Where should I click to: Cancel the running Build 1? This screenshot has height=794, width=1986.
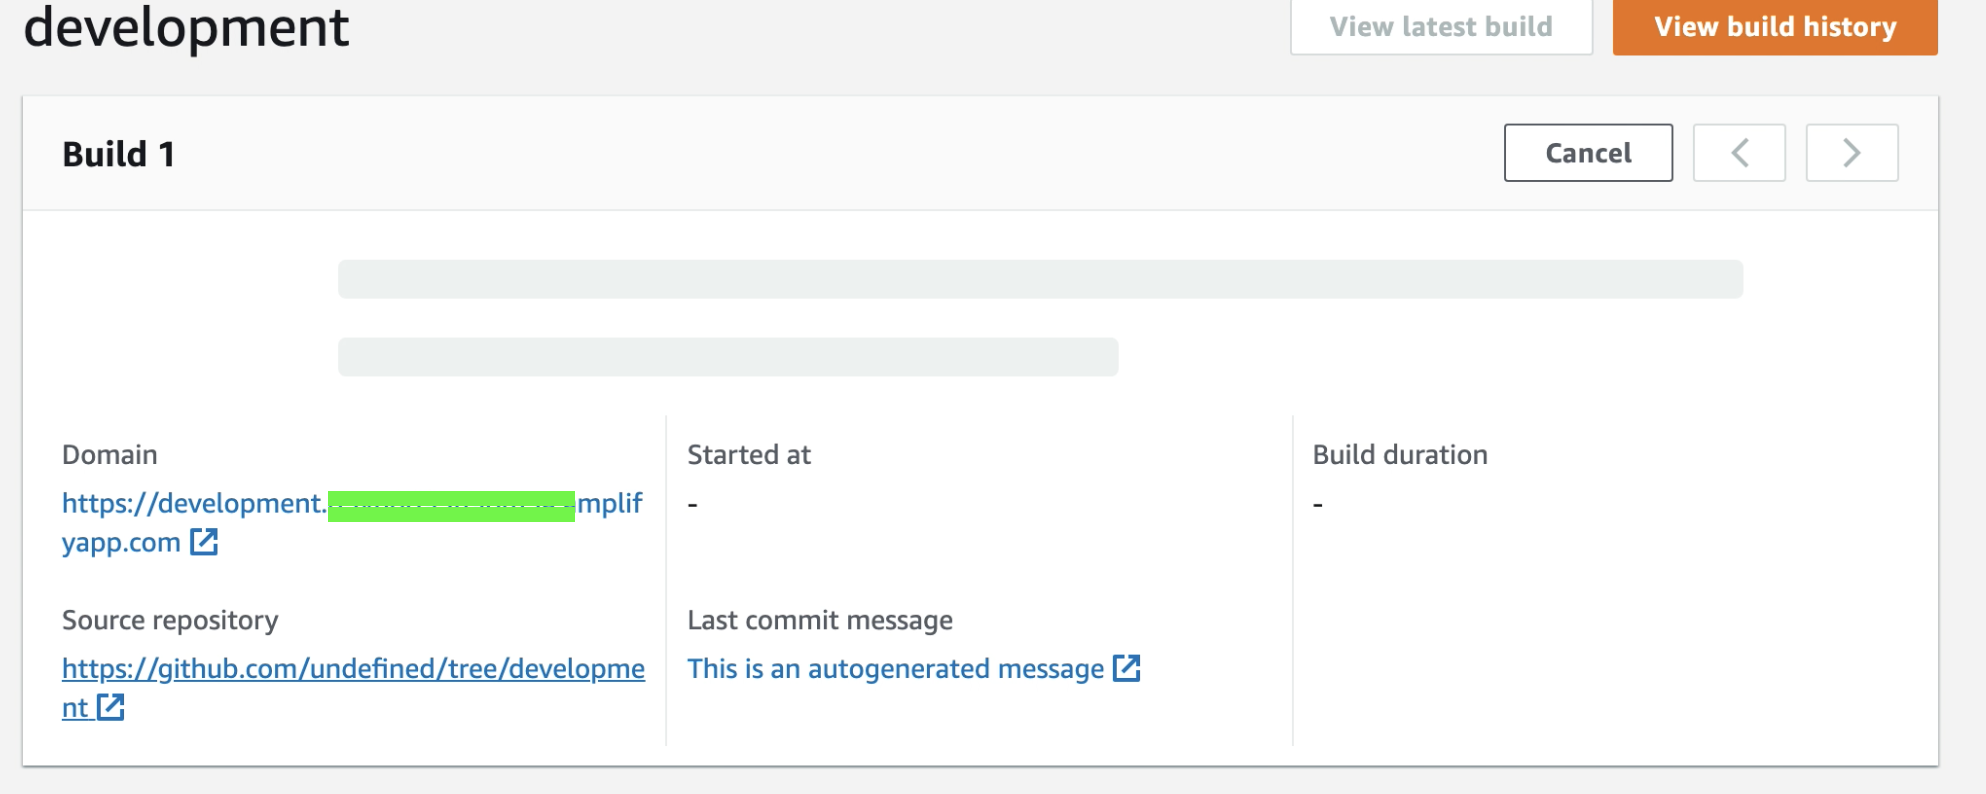[x=1587, y=152]
